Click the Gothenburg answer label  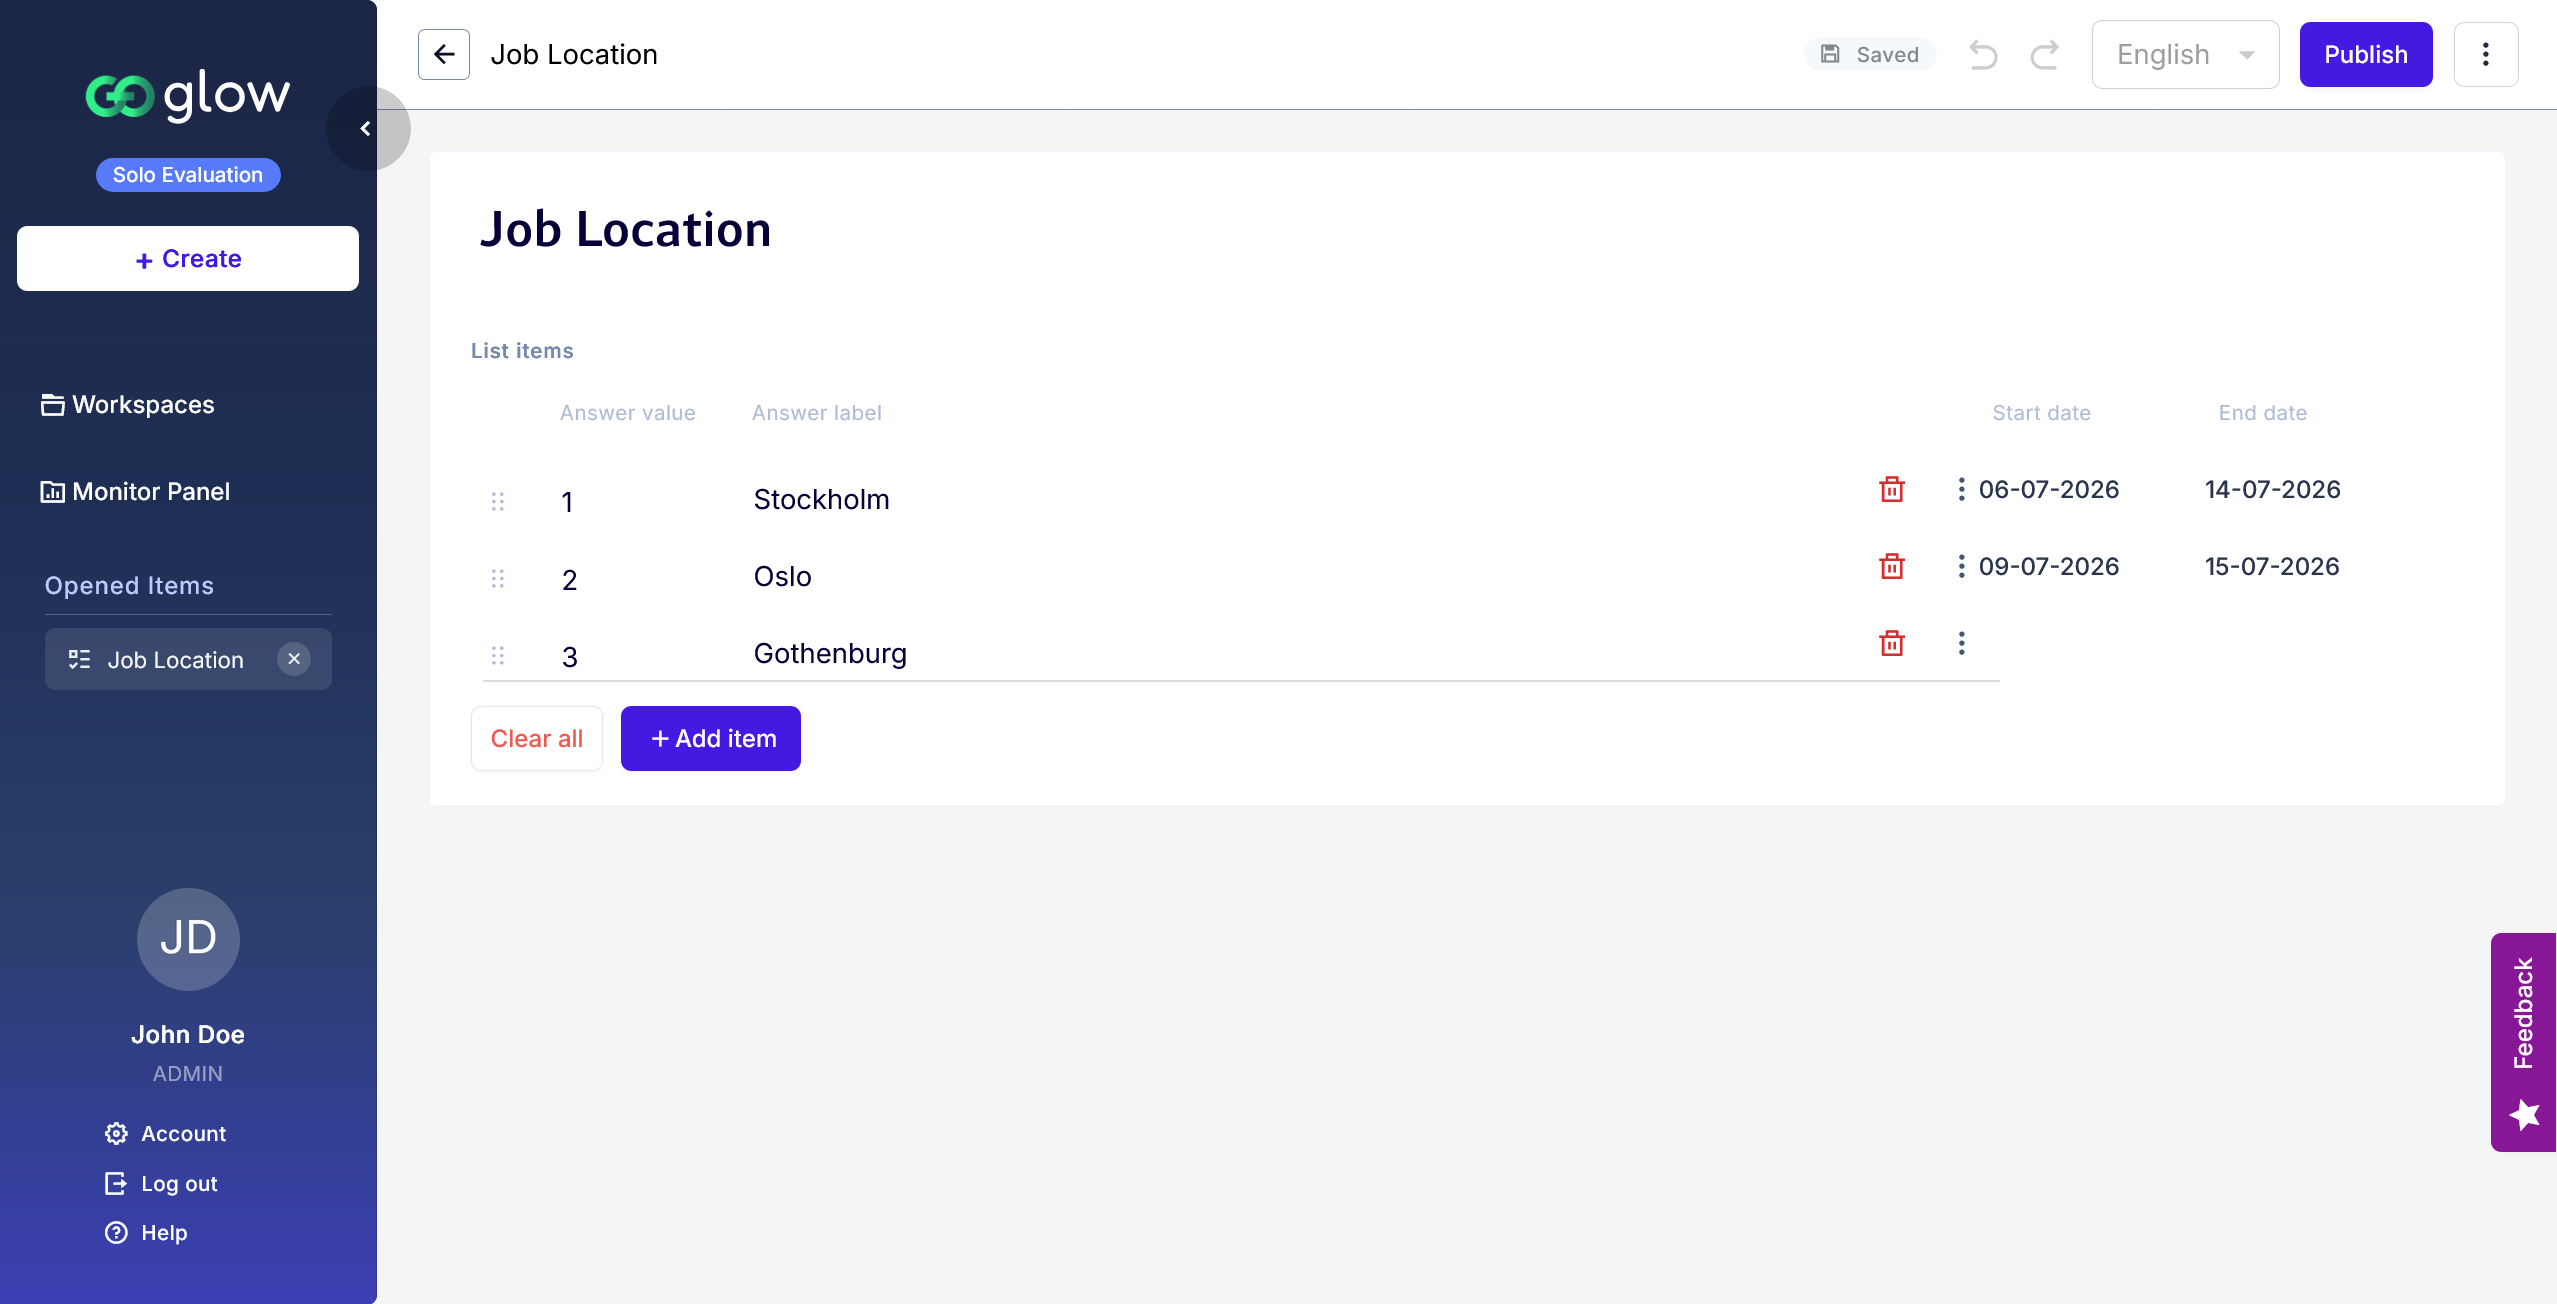[831, 654]
